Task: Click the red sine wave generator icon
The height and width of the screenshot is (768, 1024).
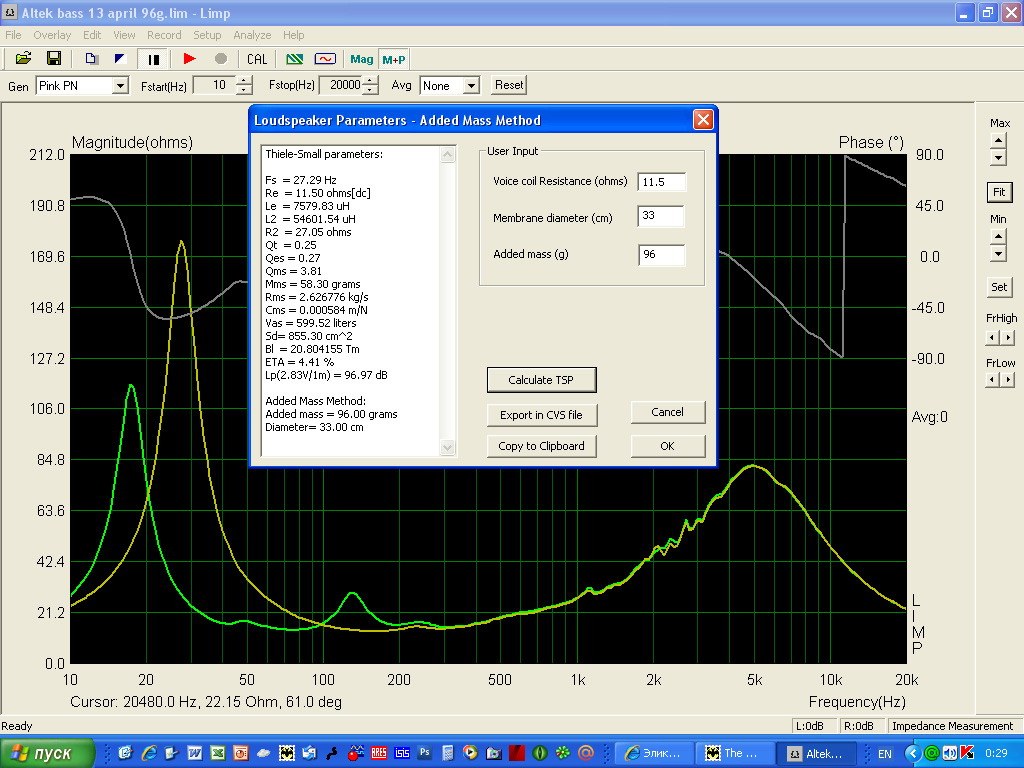Action: click(x=324, y=59)
